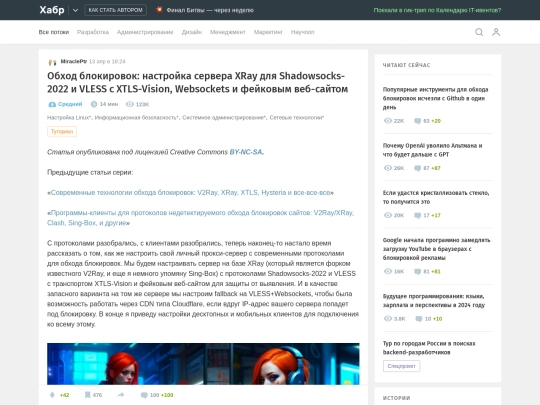Click the share arrow icon
This screenshot has width=540, height=405.
point(121,395)
